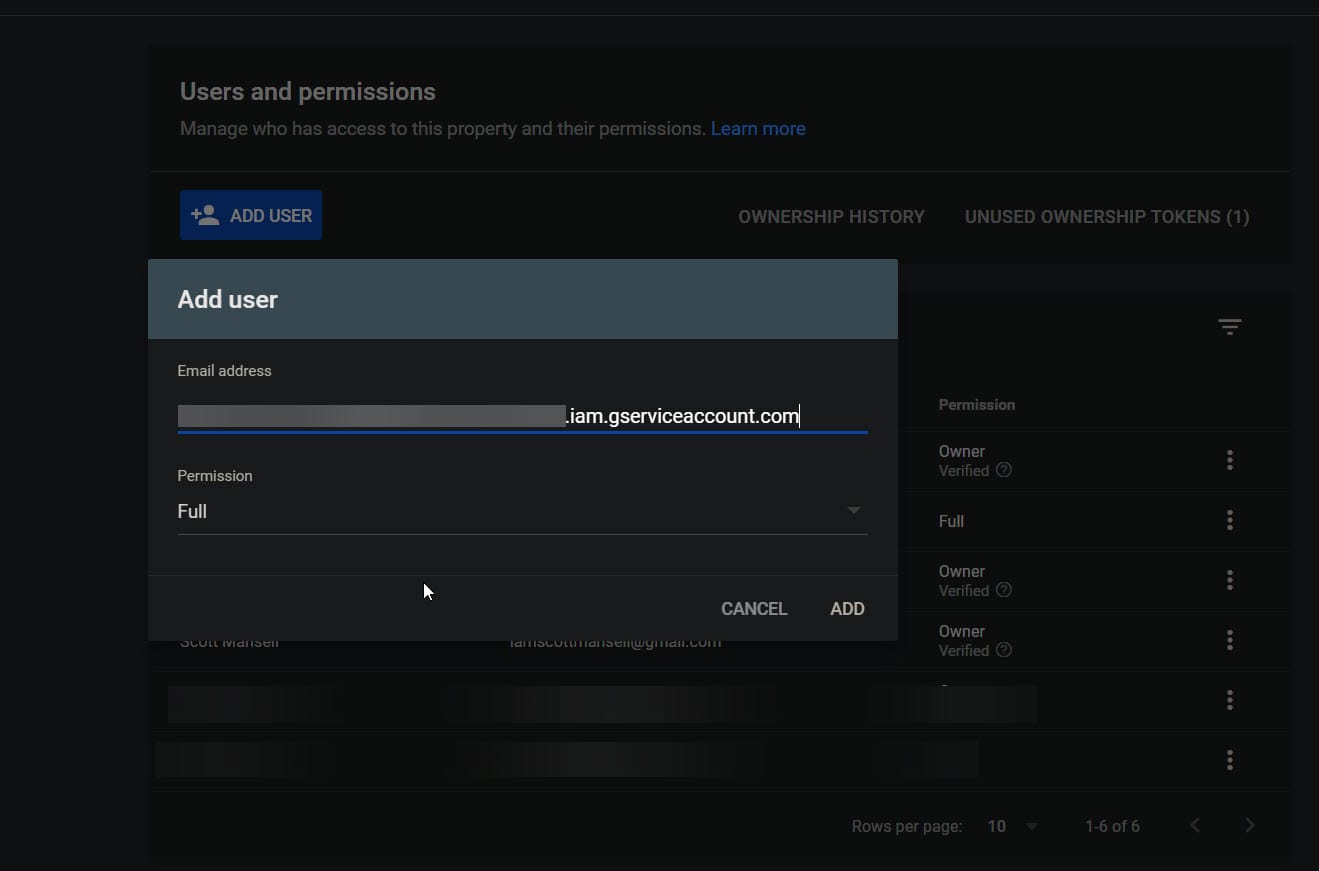Open three-dot menu on the first Owner Verified row
Screen dimensions: 1319x871
coord(1229,460)
